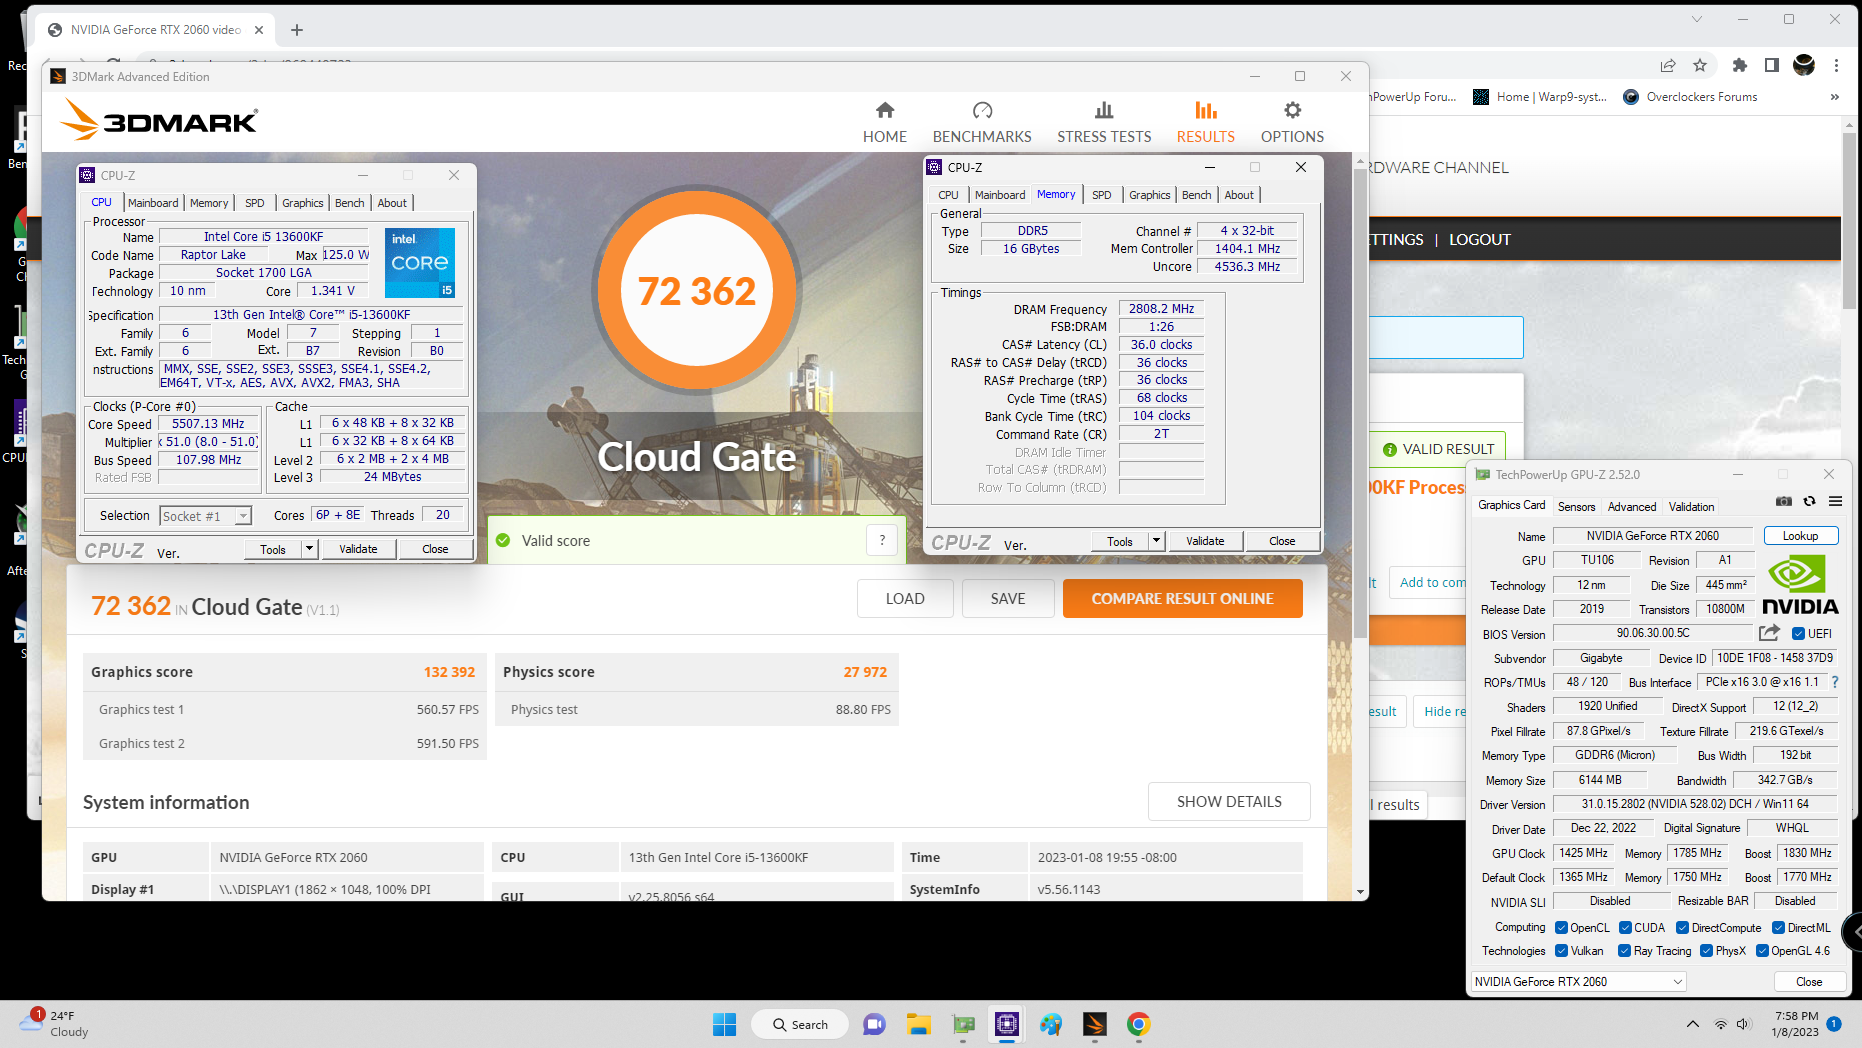Viewport: 1862px width, 1048px height.
Task: Click the valid score help question button
Action: coord(882,540)
